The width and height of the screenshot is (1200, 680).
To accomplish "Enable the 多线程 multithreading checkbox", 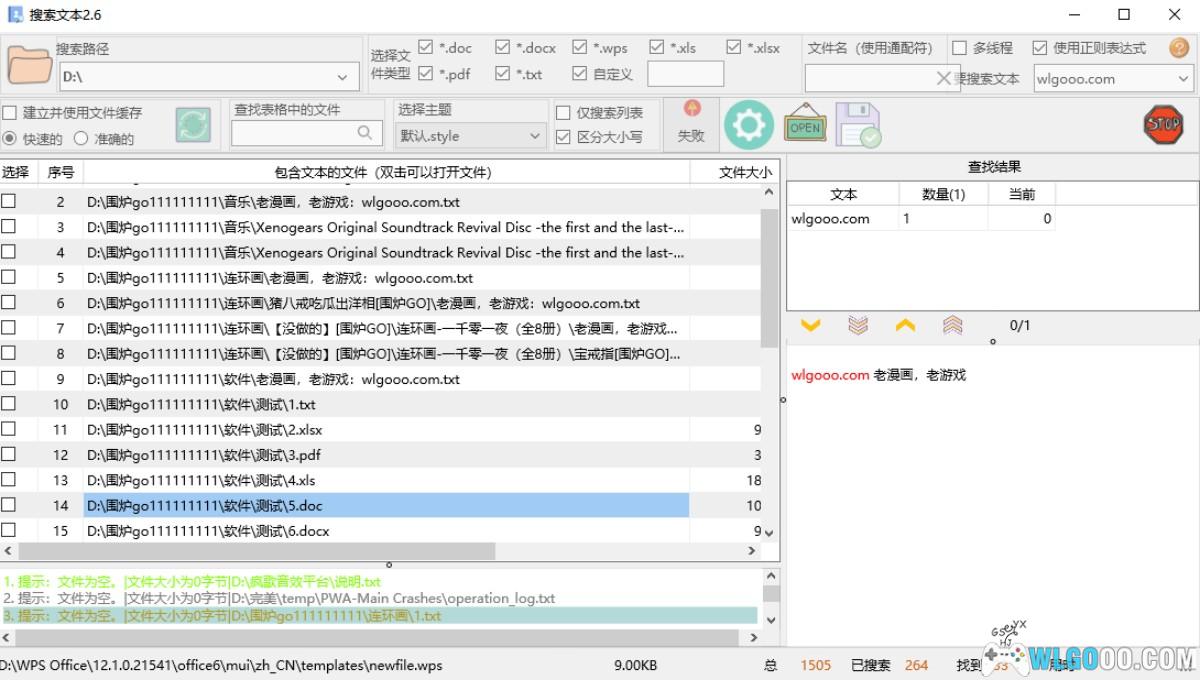I will pyautogui.click(x=960, y=48).
